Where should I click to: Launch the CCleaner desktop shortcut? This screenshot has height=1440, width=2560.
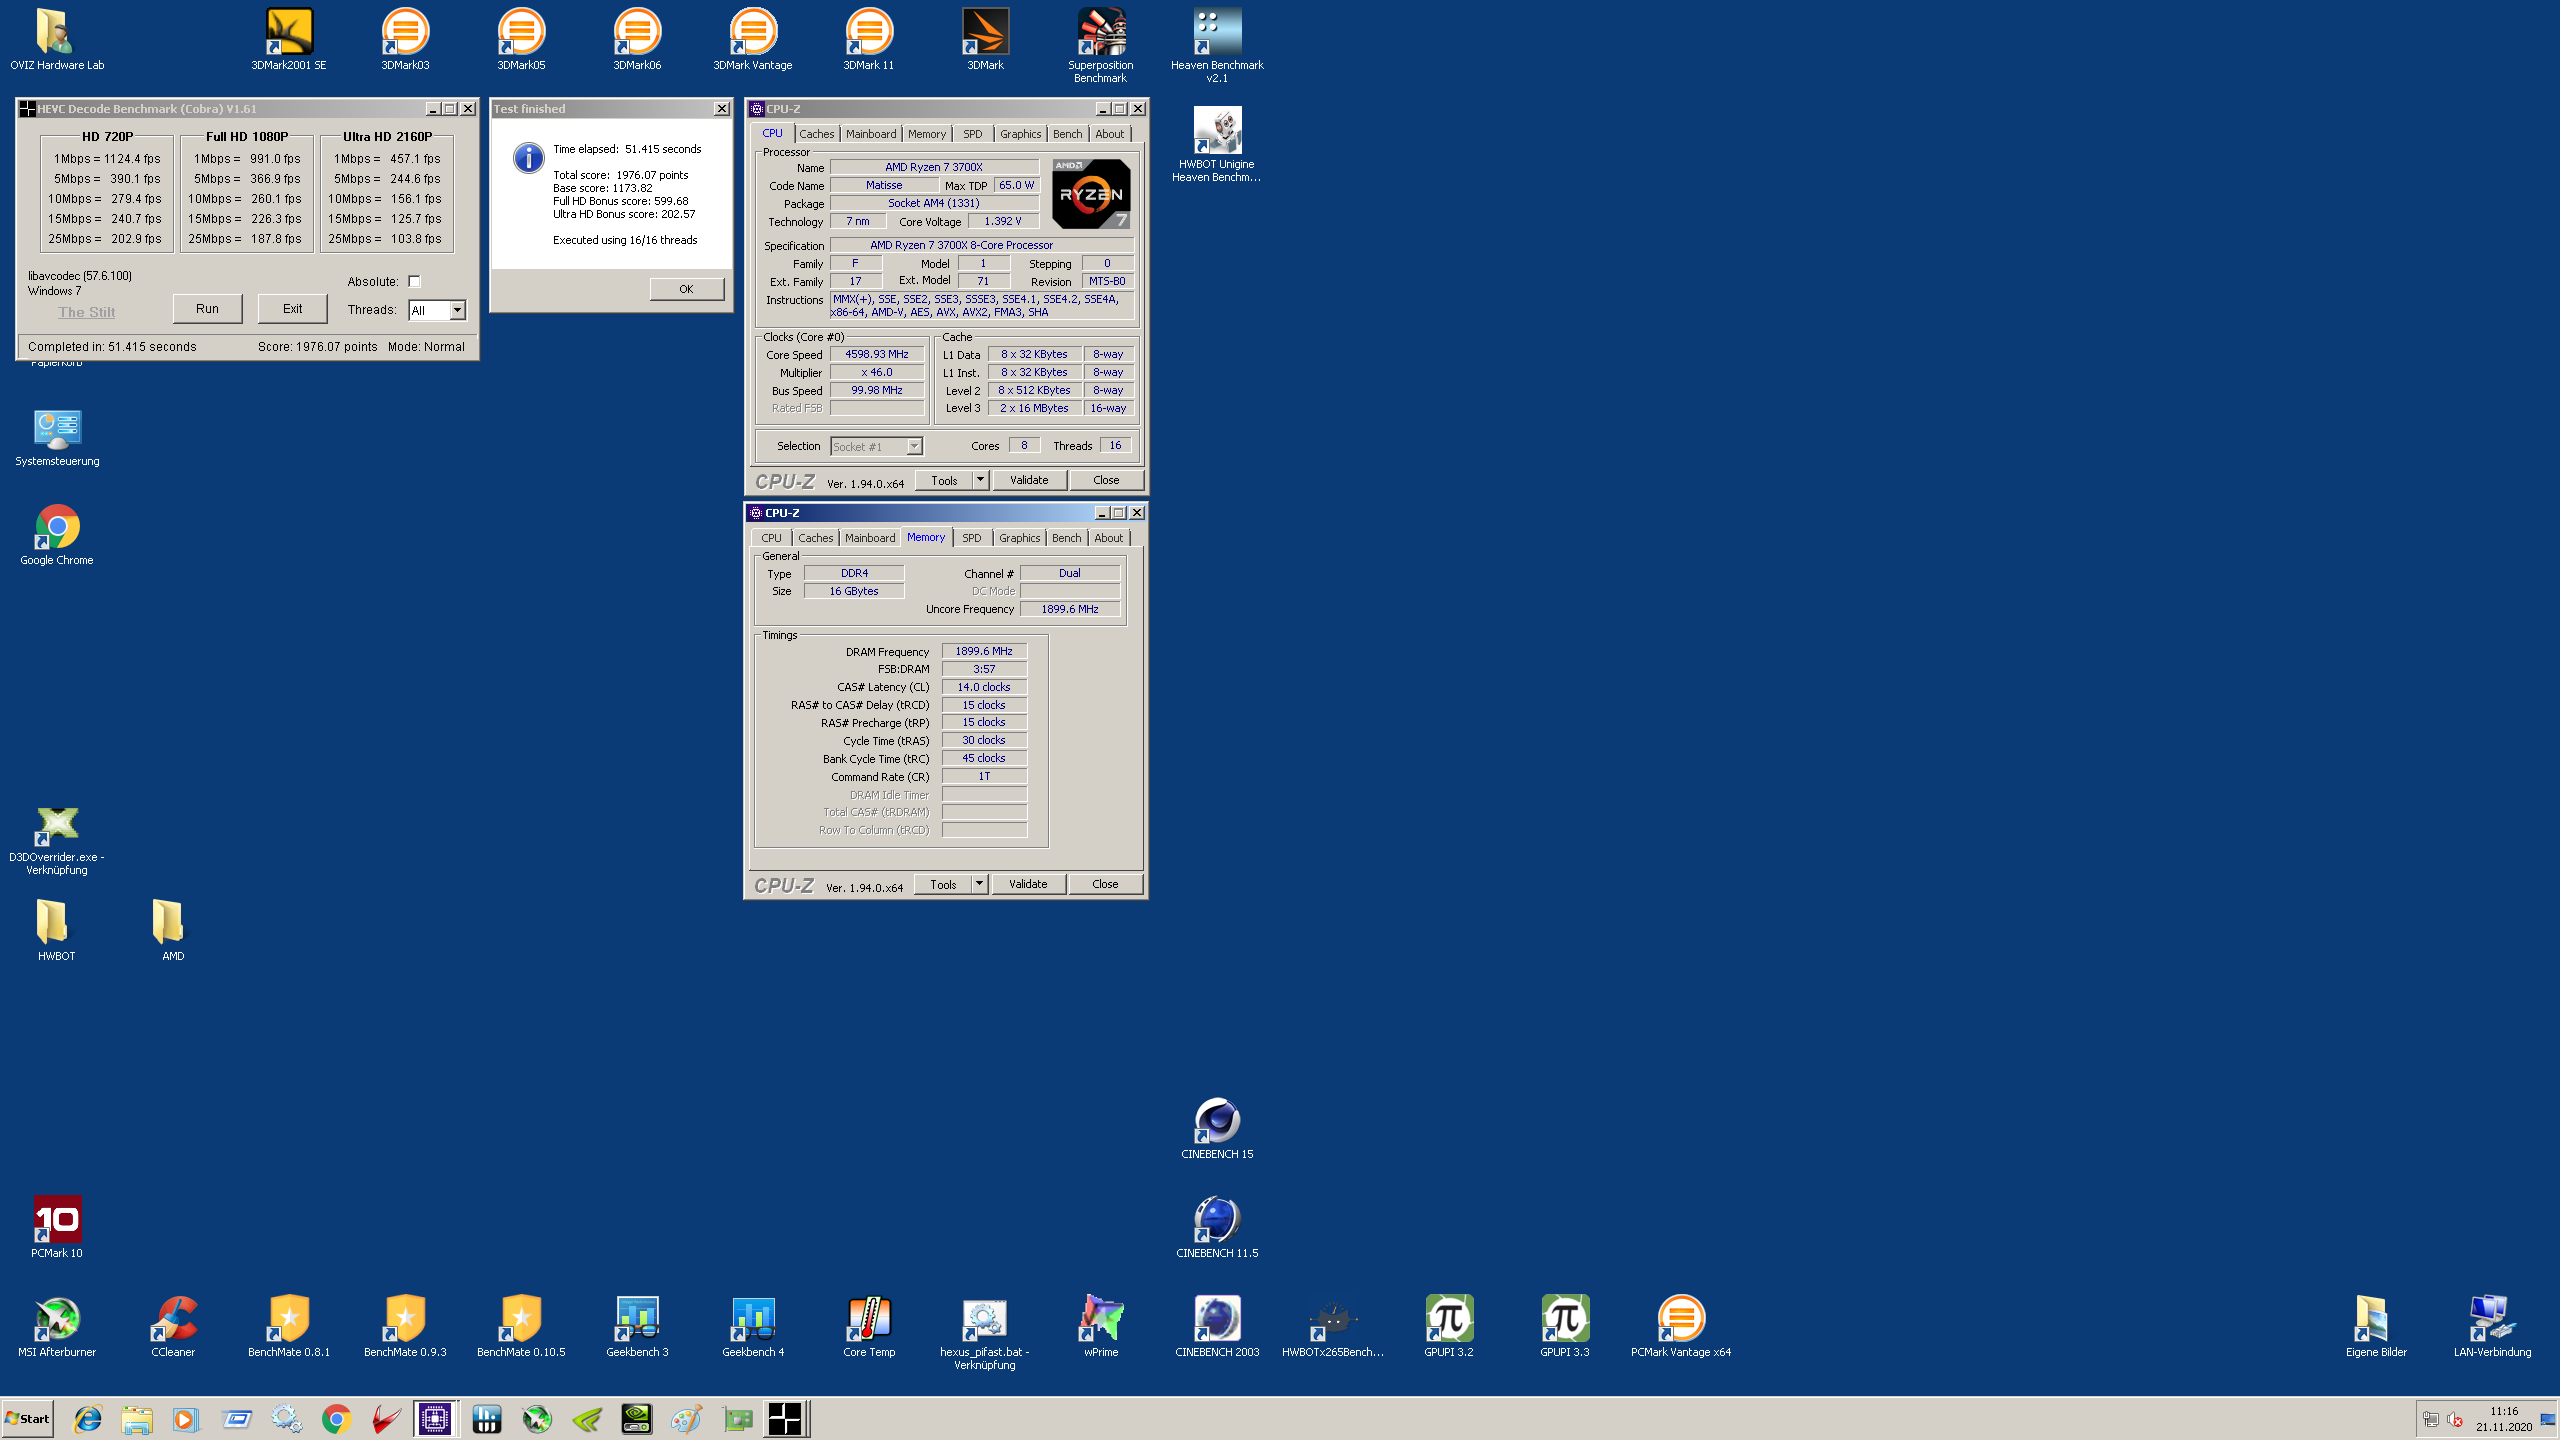point(173,1326)
